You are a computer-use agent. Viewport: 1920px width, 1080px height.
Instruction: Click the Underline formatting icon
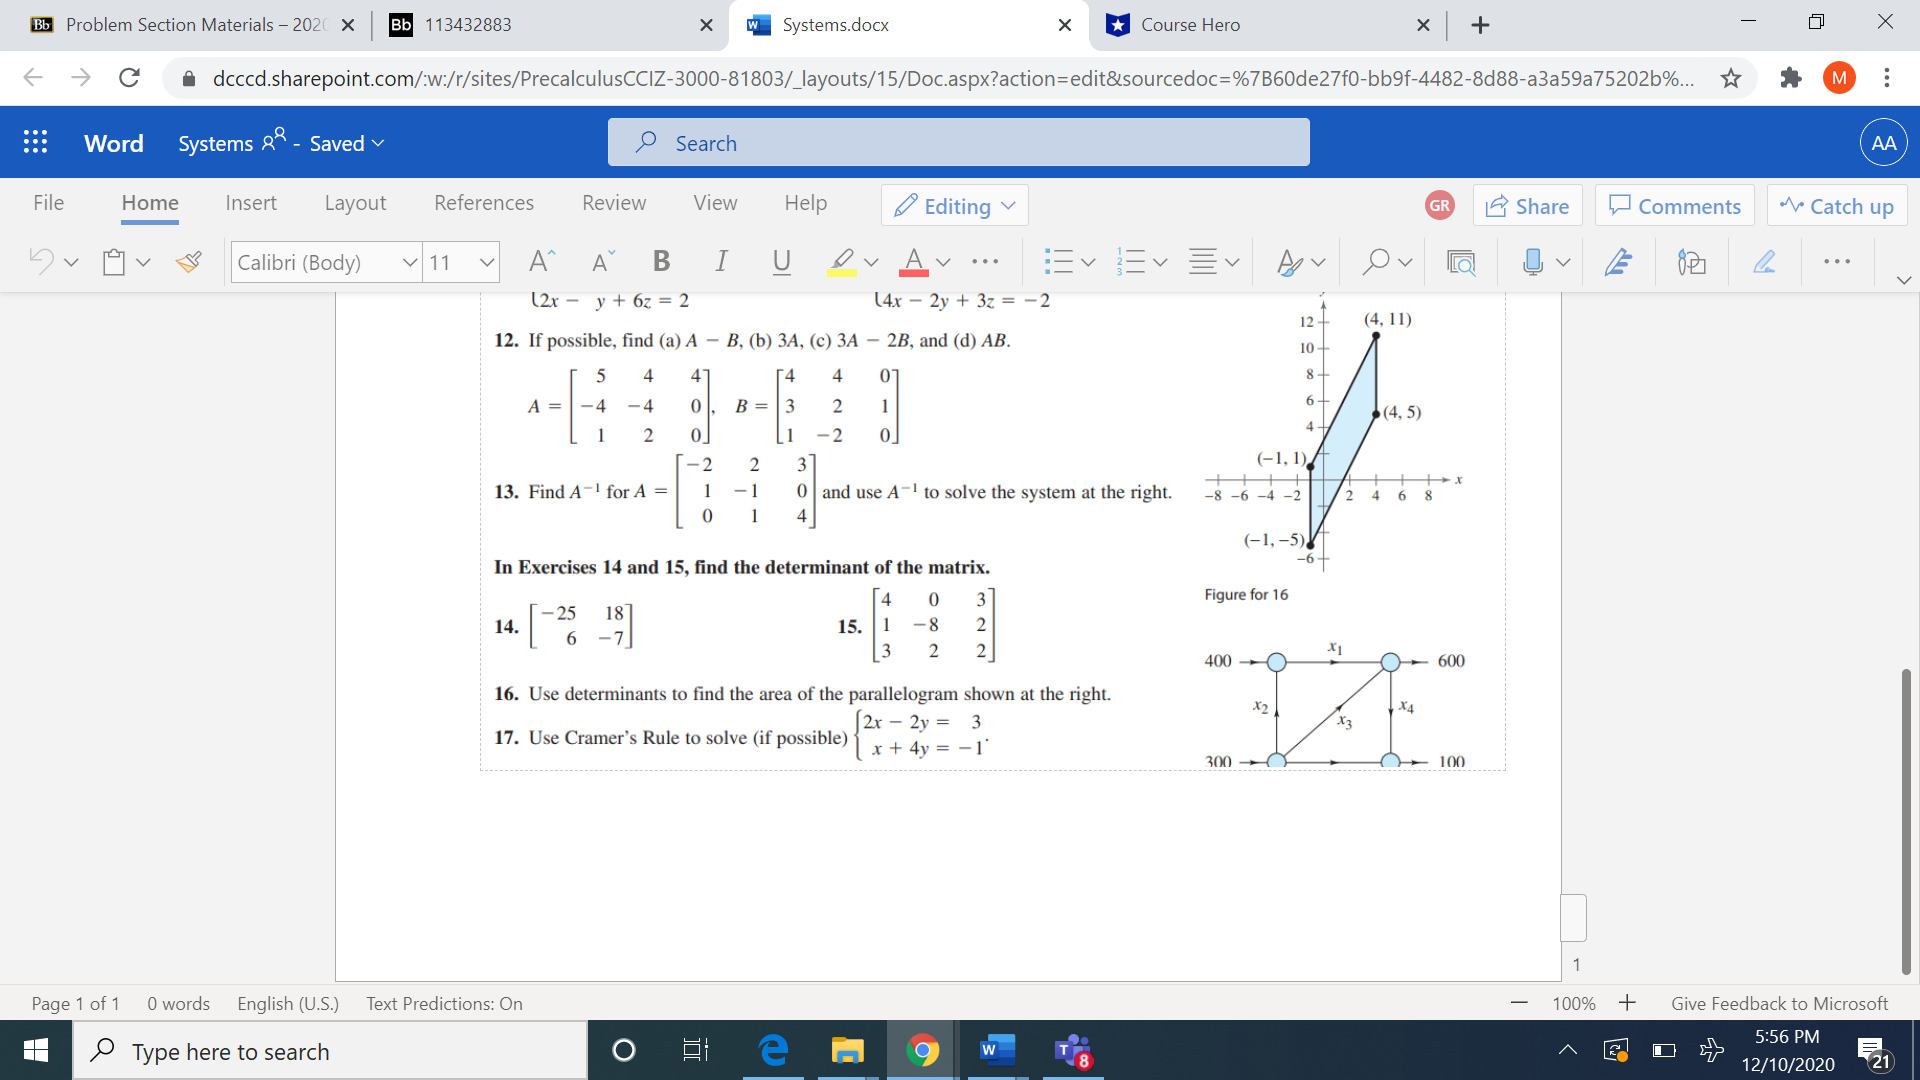point(781,262)
